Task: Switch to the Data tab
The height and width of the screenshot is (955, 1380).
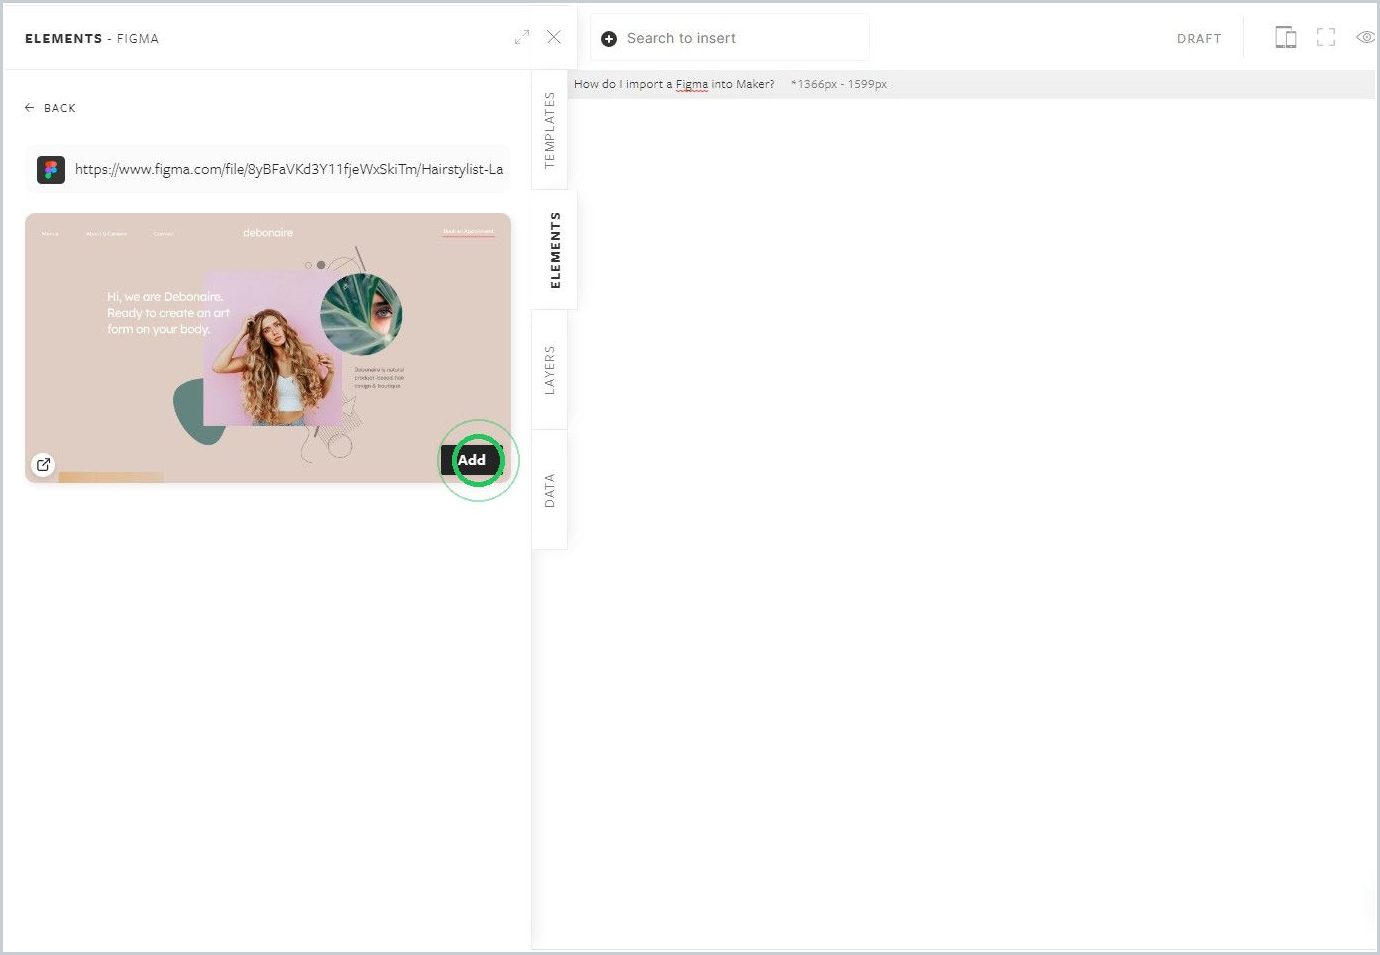Action: pyautogui.click(x=550, y=490)
